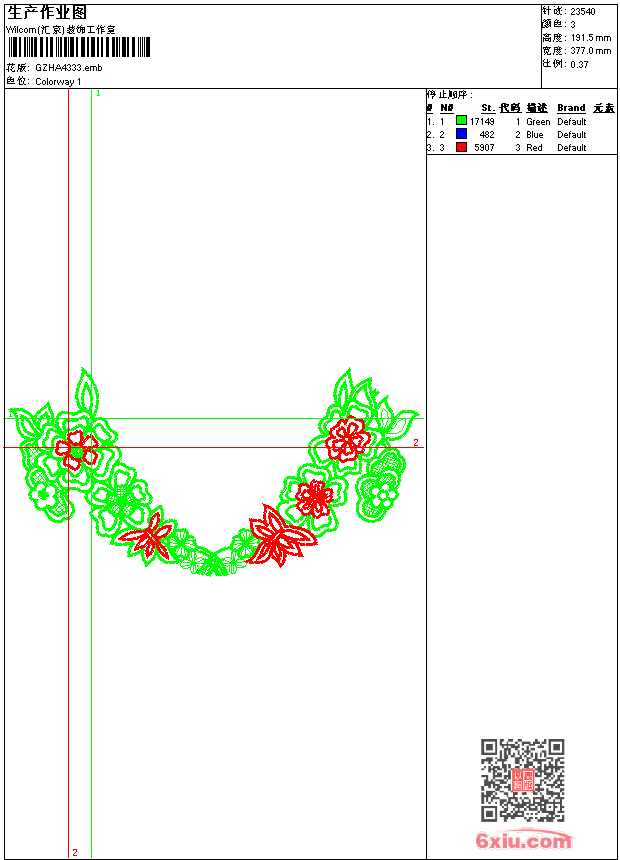620x860 pixels.
Task: Click the 停止顺序 stop sequence heading
Action: [449, 95]
